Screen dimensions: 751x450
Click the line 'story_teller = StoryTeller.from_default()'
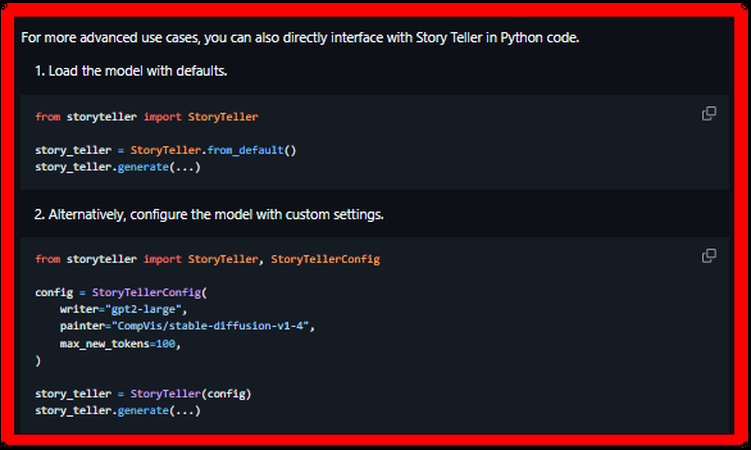coord(166,150)
